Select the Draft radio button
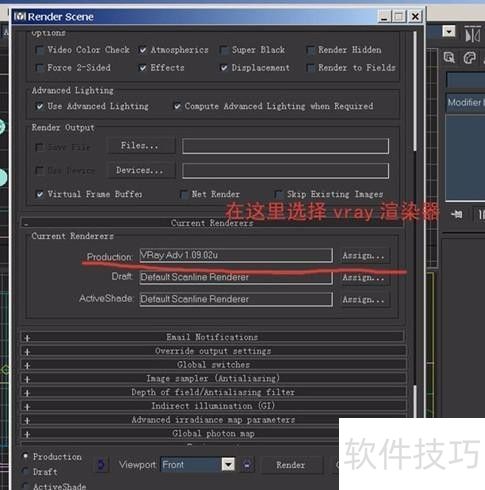The image size is (485, 490). [x=25, y=471]
